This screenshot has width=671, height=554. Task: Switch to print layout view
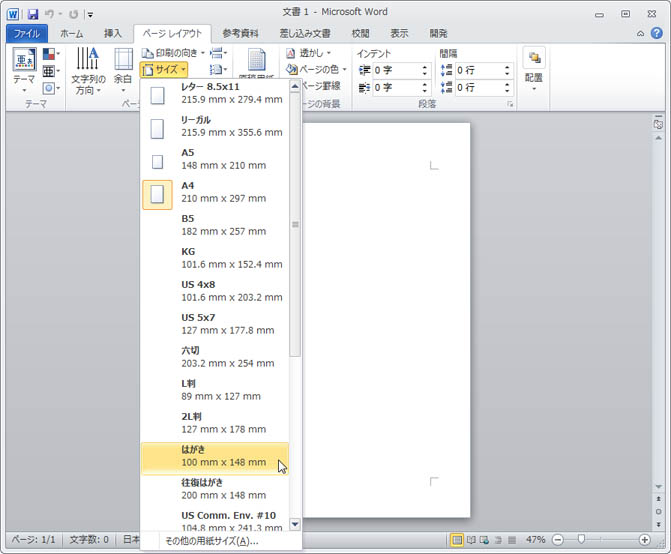[x=457, y=540]
